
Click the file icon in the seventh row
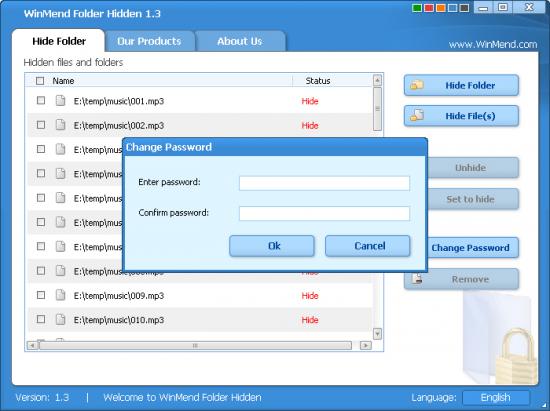pos(61,246)
